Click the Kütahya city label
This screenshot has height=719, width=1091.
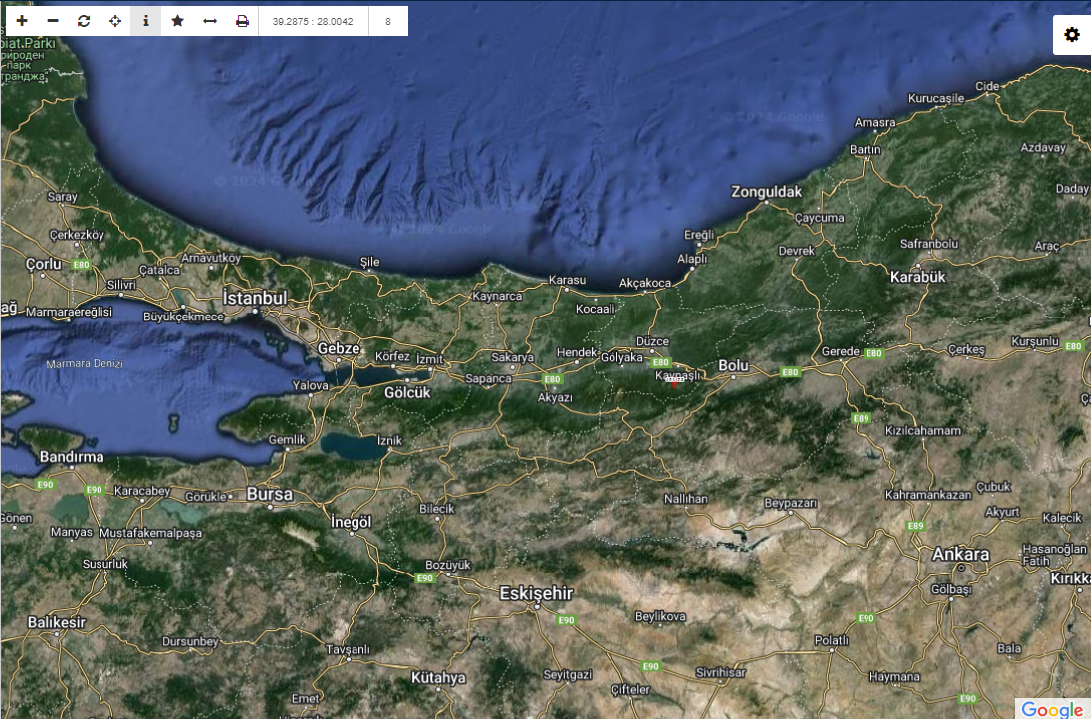pyautogui.click(x=438, y=678)
